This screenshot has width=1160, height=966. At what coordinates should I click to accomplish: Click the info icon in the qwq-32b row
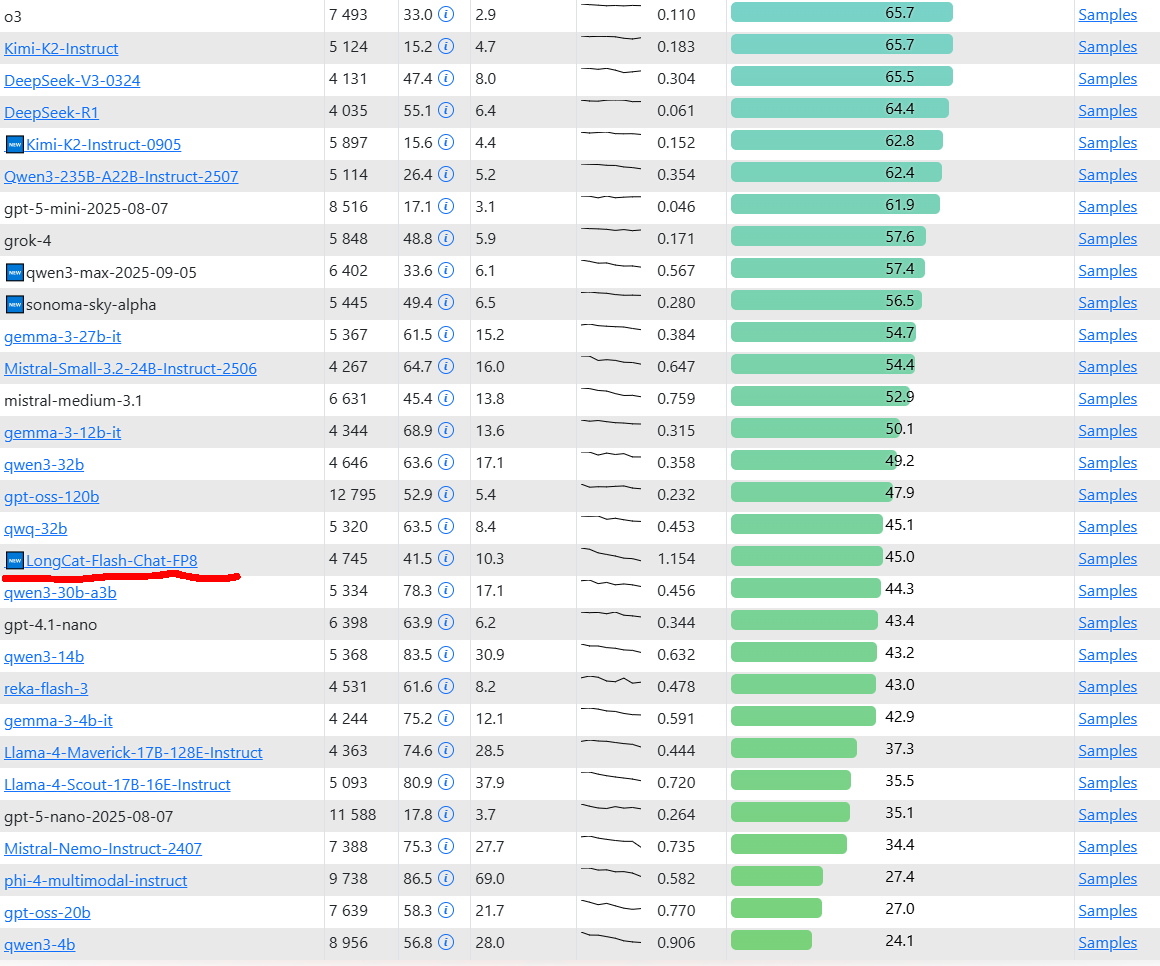(x=445, y=527)
